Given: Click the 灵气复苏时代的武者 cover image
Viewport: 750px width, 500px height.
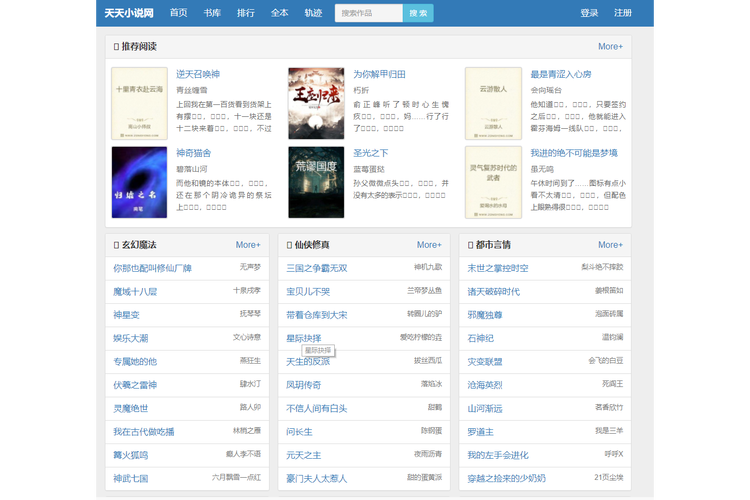Looking at the screenshot, I should (493, 182).
